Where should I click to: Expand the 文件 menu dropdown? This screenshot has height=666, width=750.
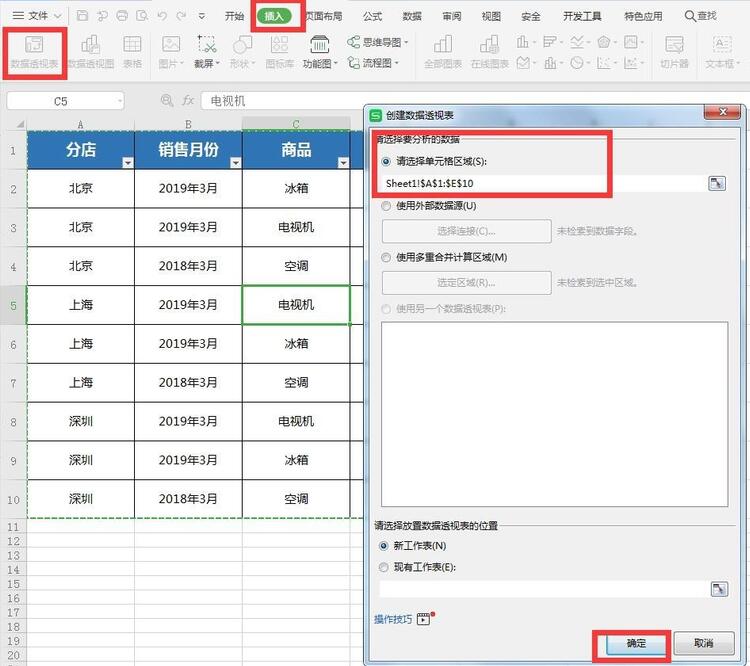57,16
